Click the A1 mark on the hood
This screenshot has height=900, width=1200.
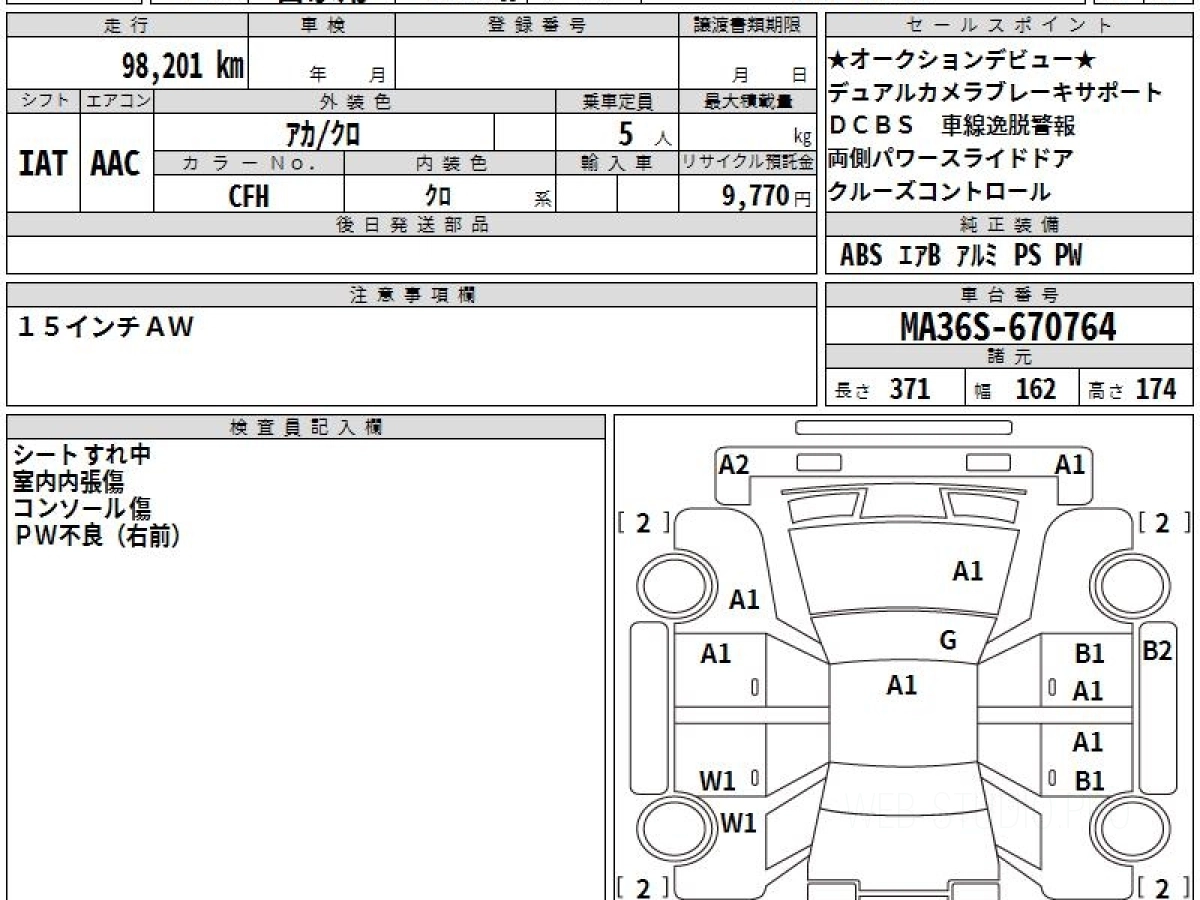967,571
